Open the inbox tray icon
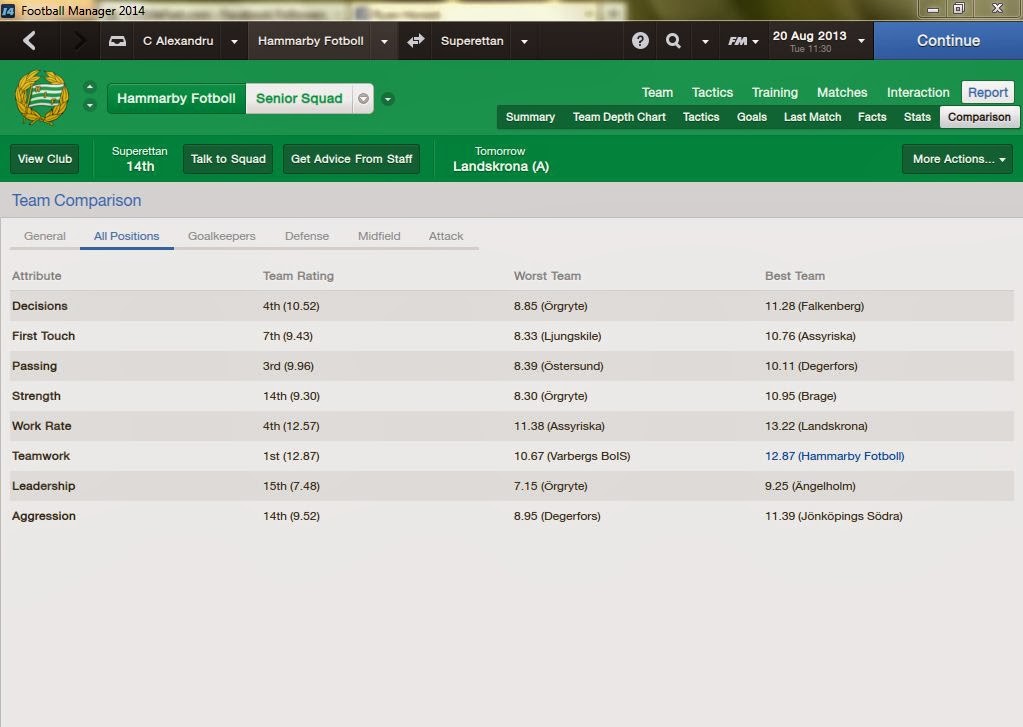Viewport: 1023px width, 727px height. (x=117, y=41)
